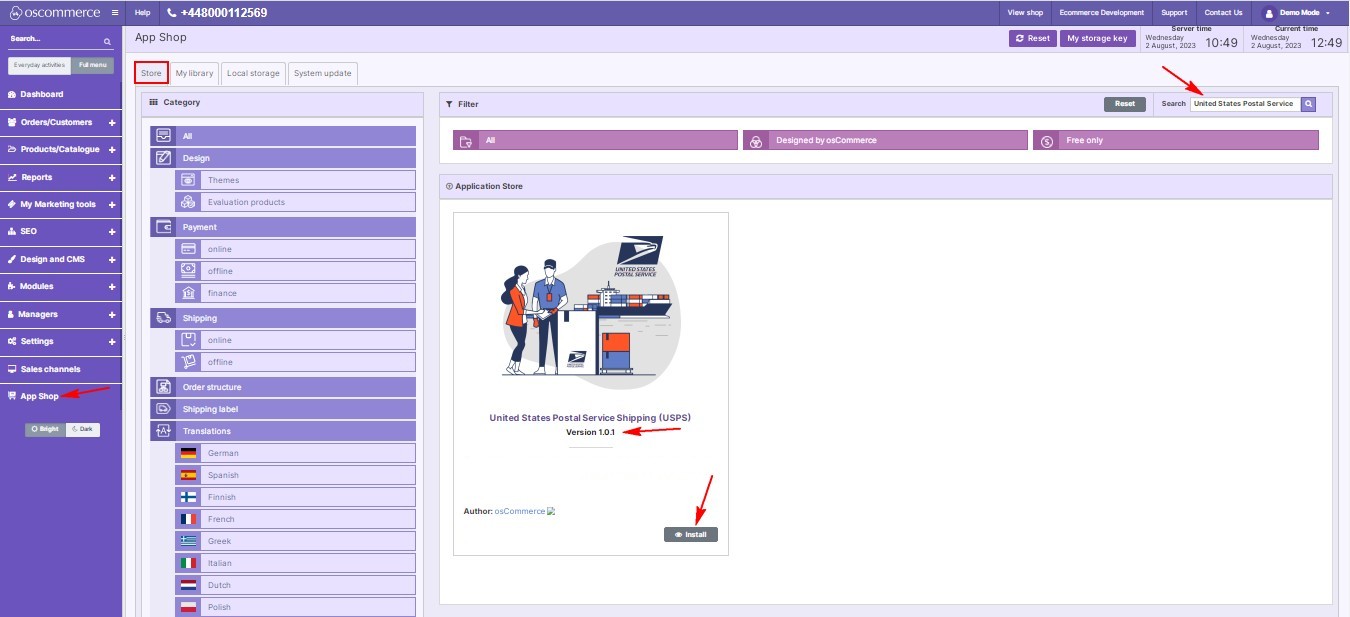The width and height of the screenshot is (1350, 617).
Task: Enable the Dark theme
Action: click(x=83, y=429)
